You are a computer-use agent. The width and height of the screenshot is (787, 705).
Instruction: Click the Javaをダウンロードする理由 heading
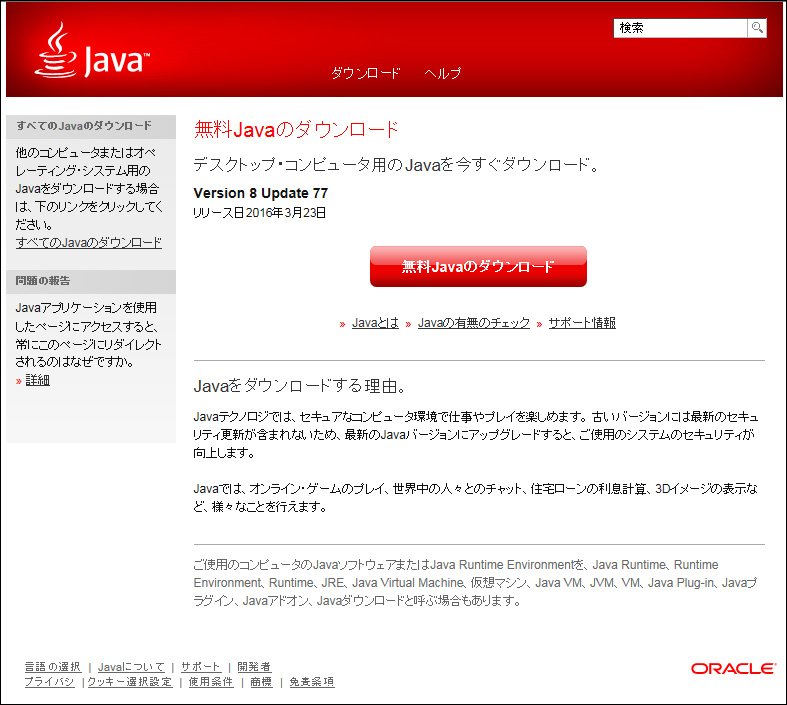tap(300, 386)
